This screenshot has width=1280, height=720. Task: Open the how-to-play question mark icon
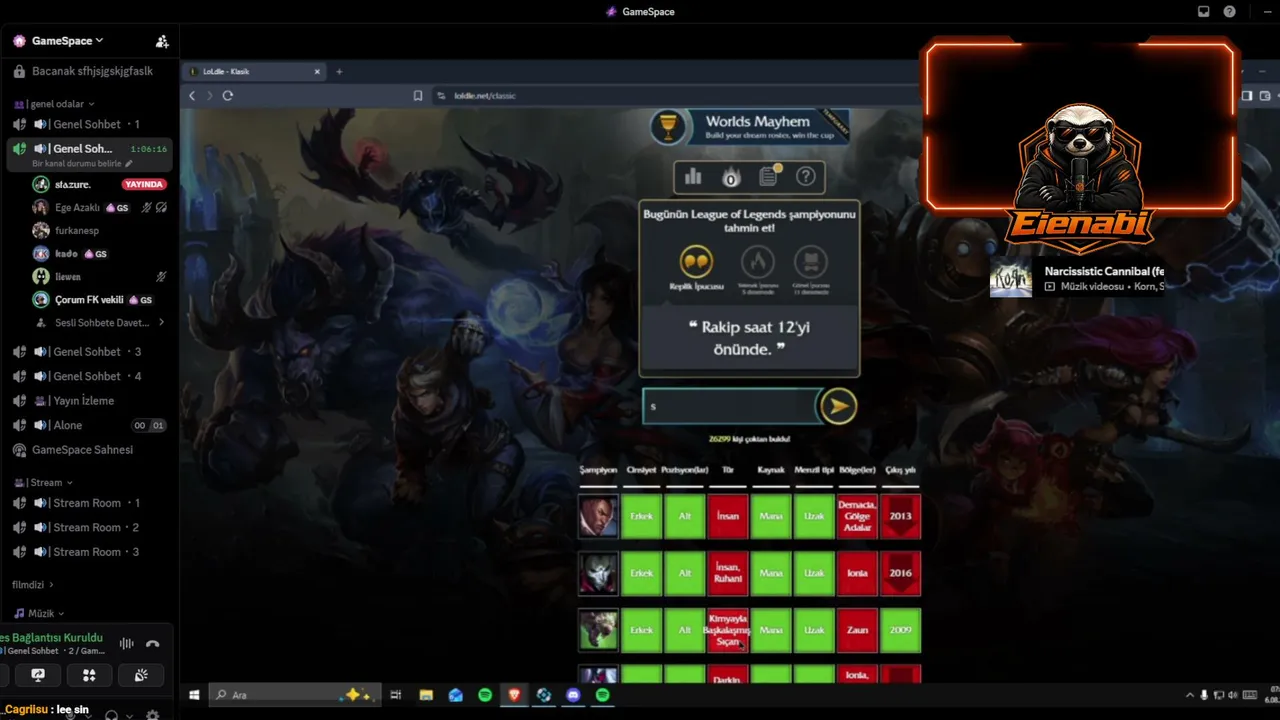click(x=806, y=177)
